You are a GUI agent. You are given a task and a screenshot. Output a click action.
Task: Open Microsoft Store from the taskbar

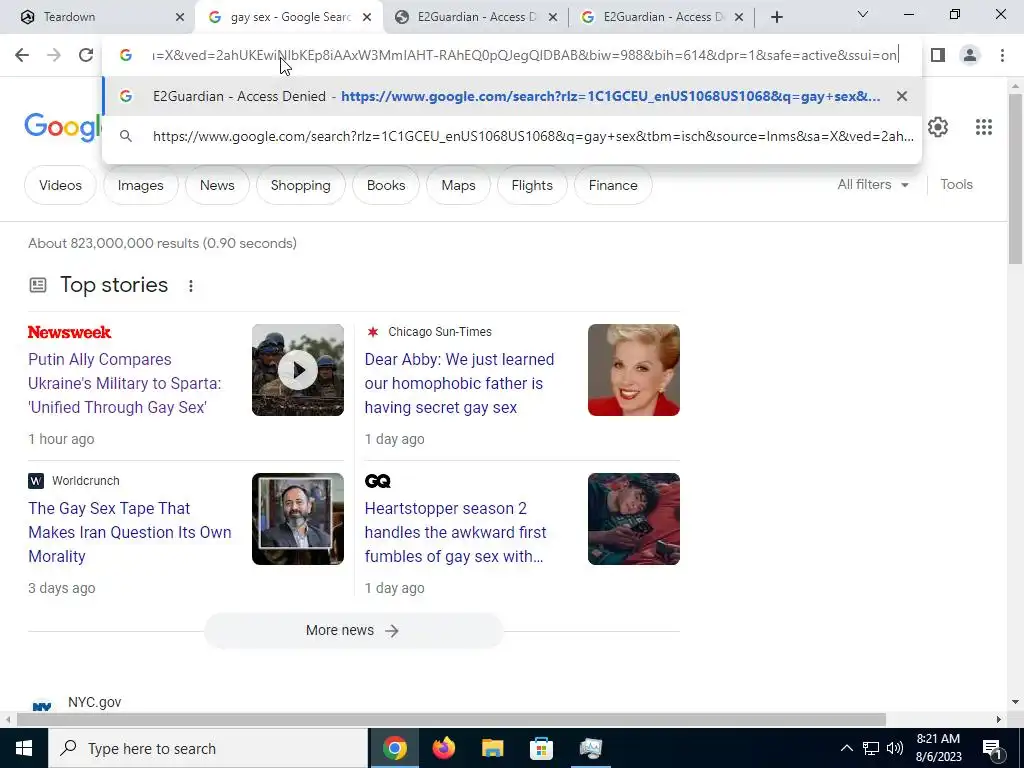(x=541, y=748)
